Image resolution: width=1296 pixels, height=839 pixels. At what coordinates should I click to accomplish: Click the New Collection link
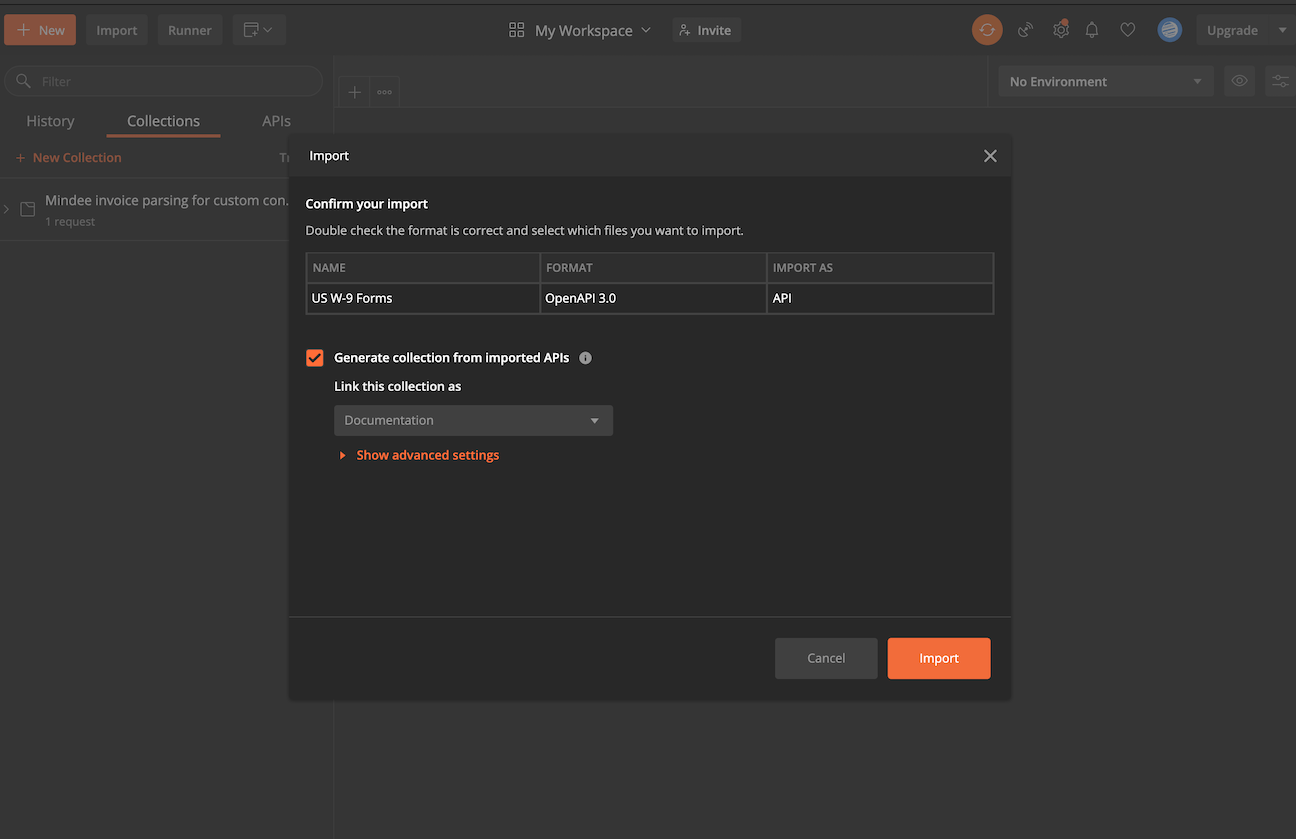[x=68, y=157]
